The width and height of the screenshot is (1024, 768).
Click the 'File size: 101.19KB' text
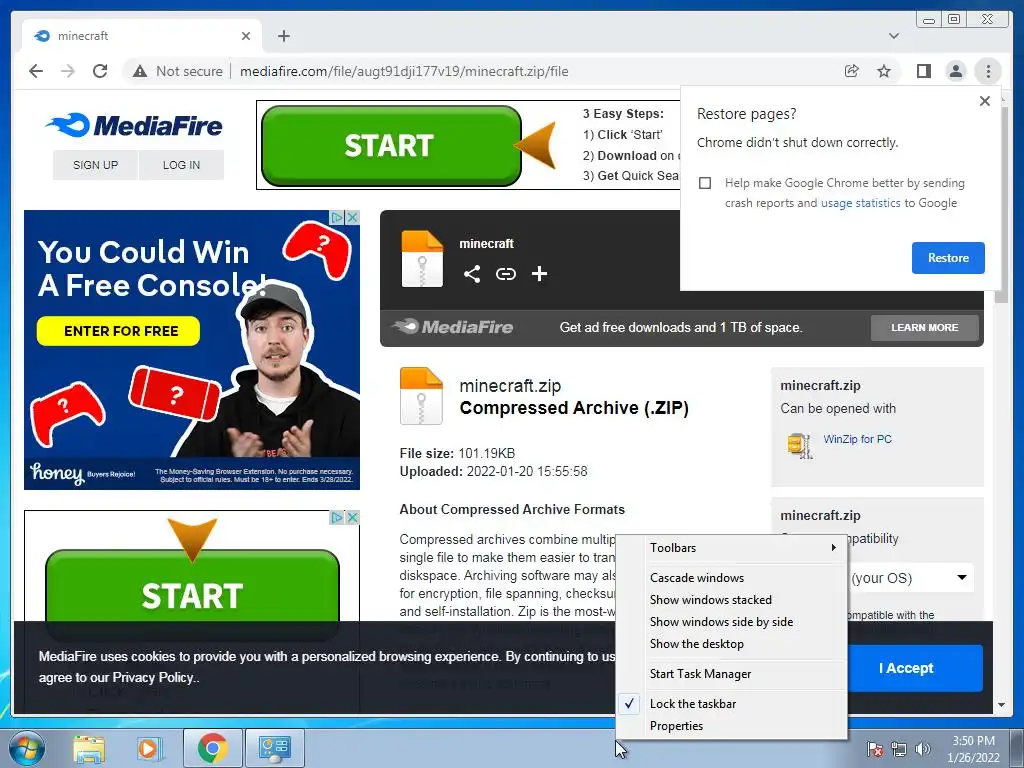tap(457, 453)
